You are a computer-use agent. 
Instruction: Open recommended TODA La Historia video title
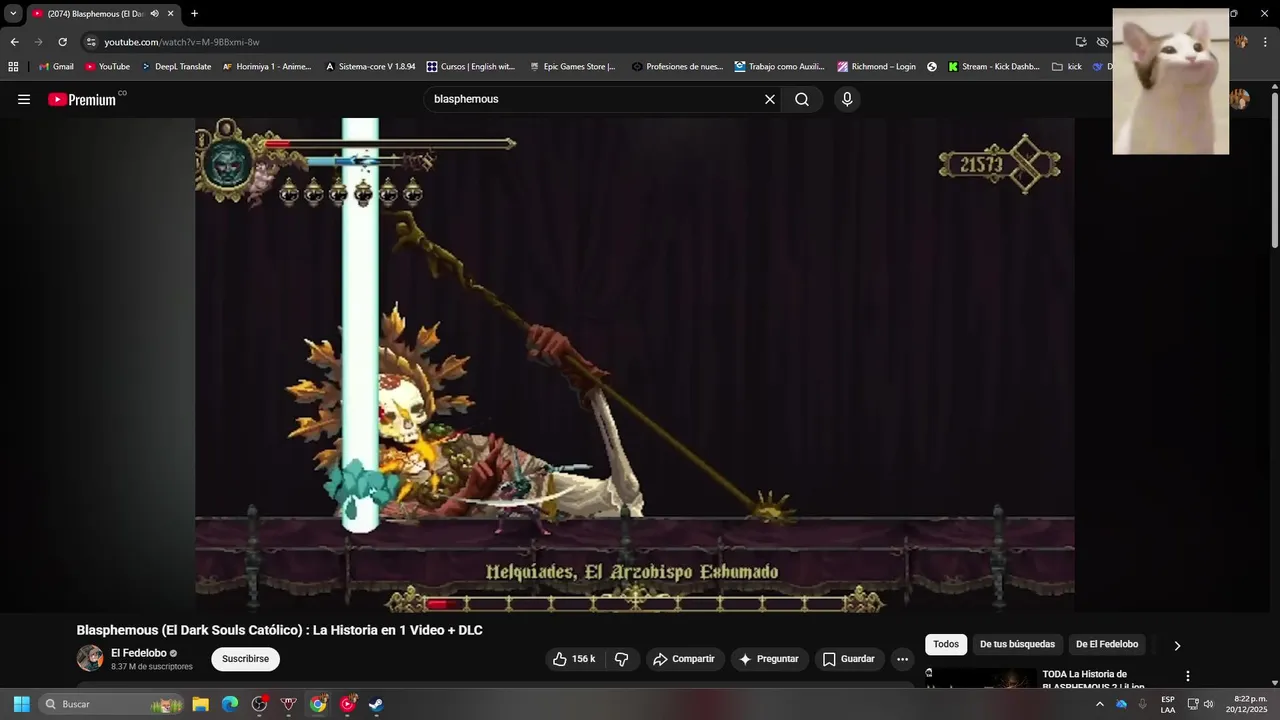(x=1093, y=680)
